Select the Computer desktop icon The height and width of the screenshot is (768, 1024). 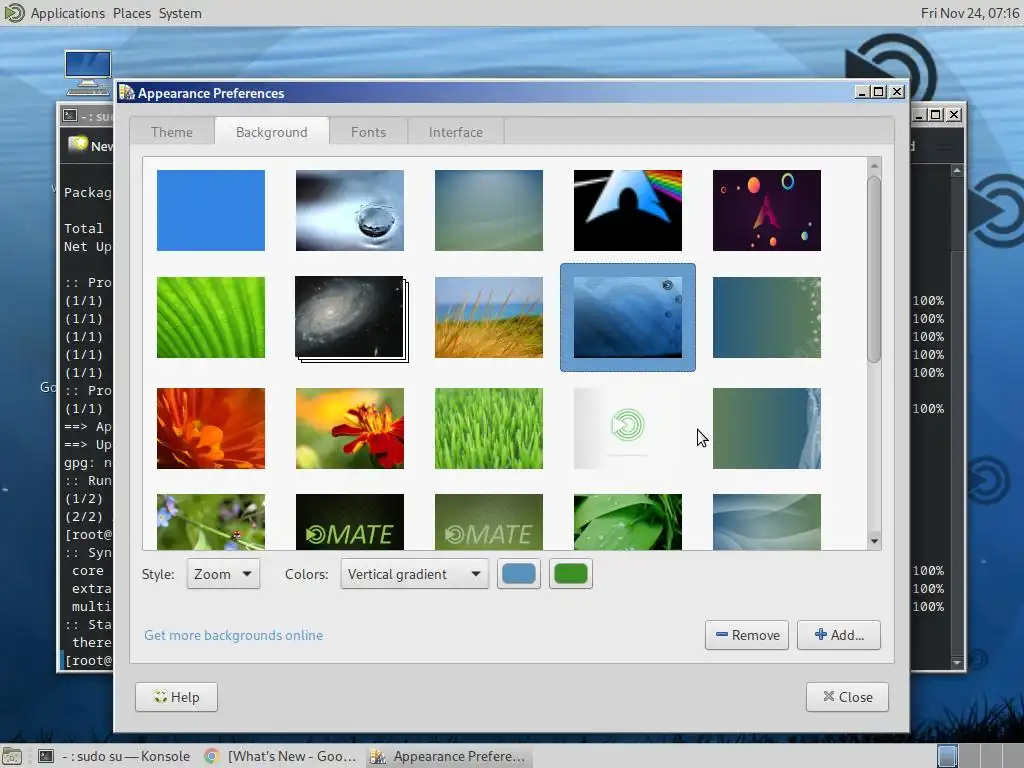click(x=88, y=72)
